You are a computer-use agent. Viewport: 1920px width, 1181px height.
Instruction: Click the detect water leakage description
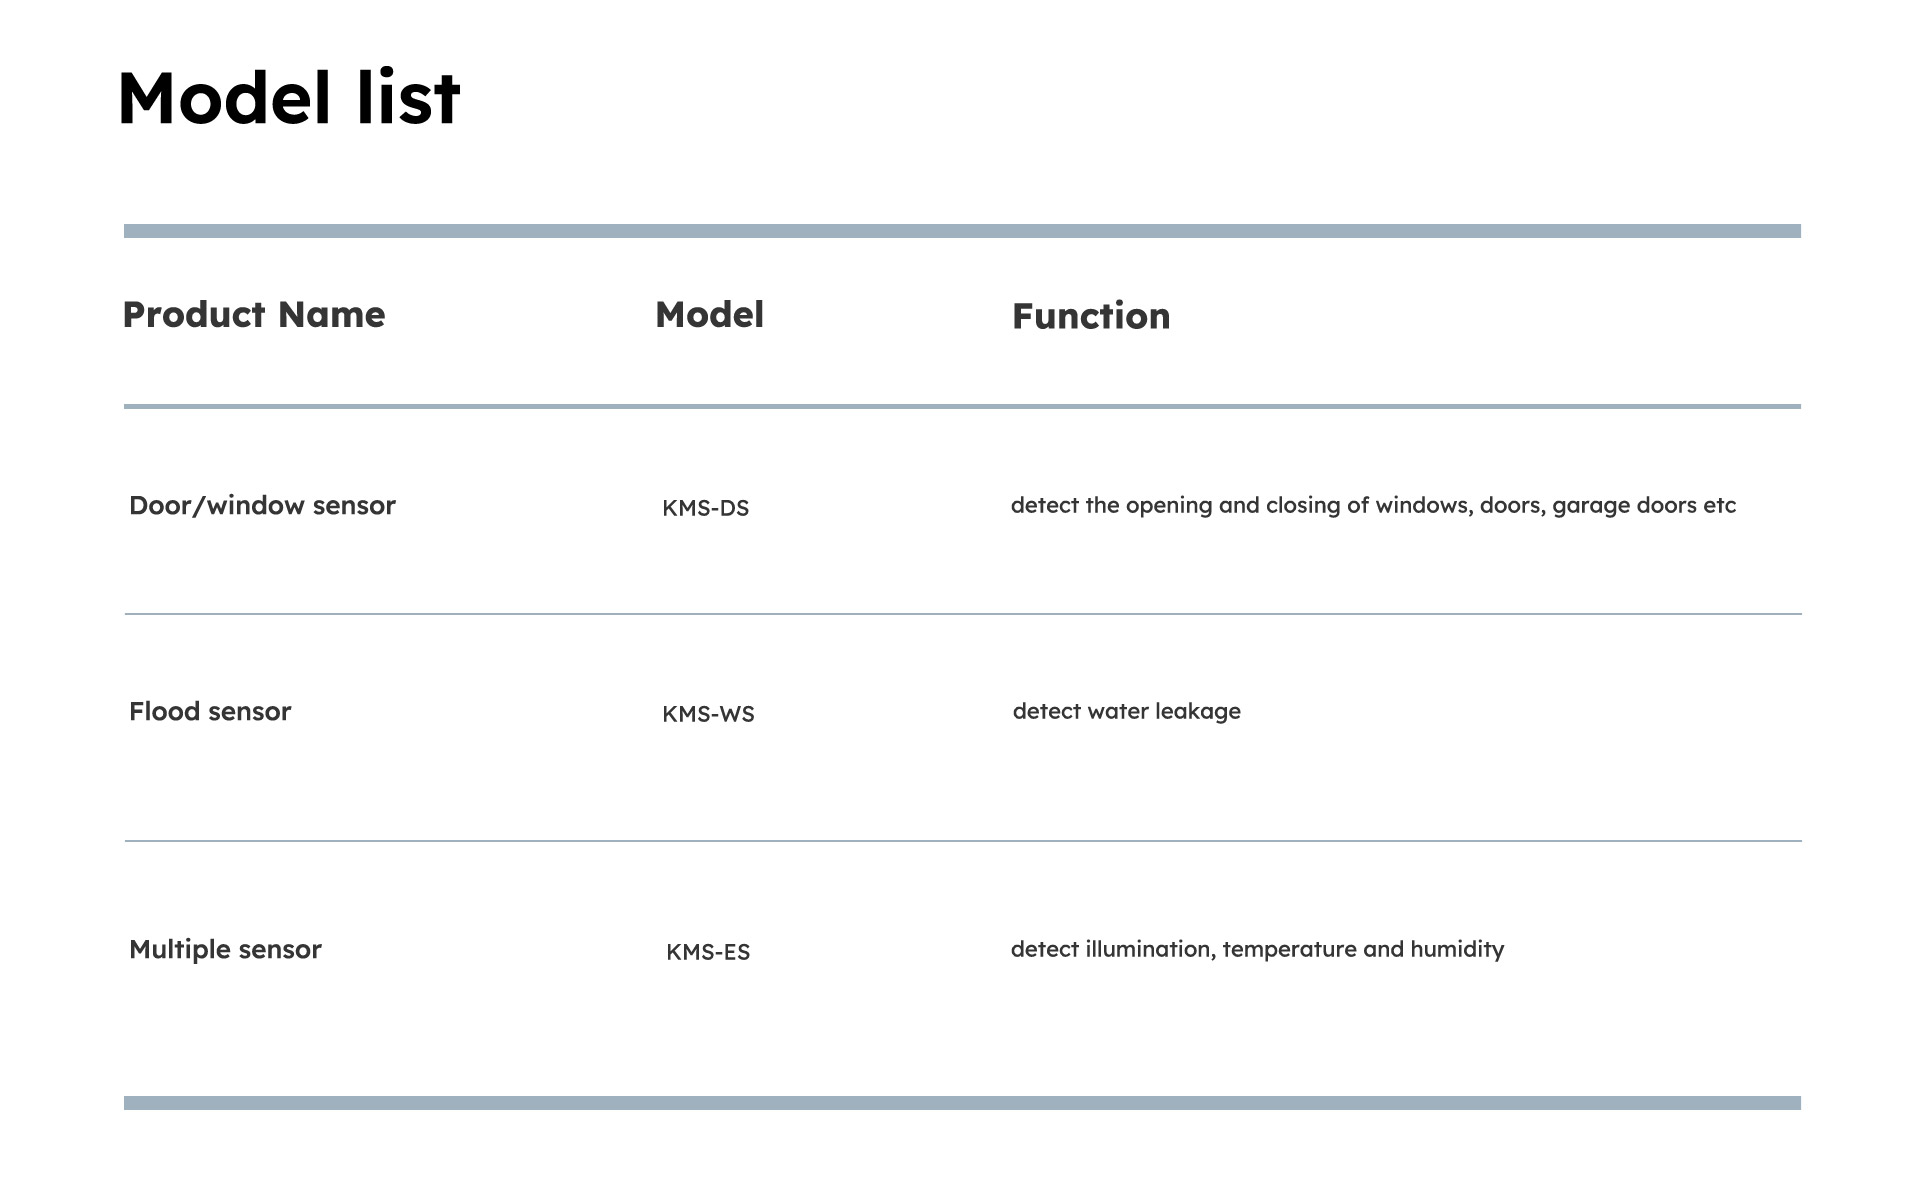point(1126,712)
